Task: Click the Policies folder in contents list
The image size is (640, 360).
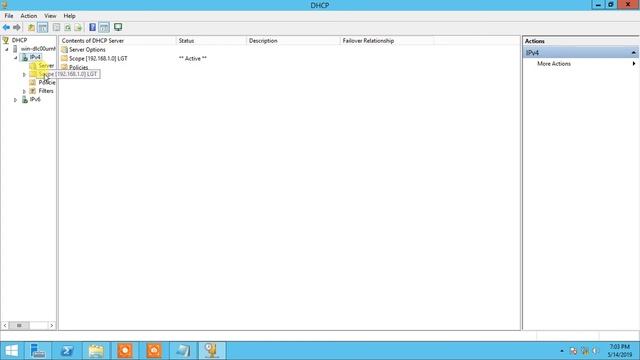Action: click(x=78, y=67)
